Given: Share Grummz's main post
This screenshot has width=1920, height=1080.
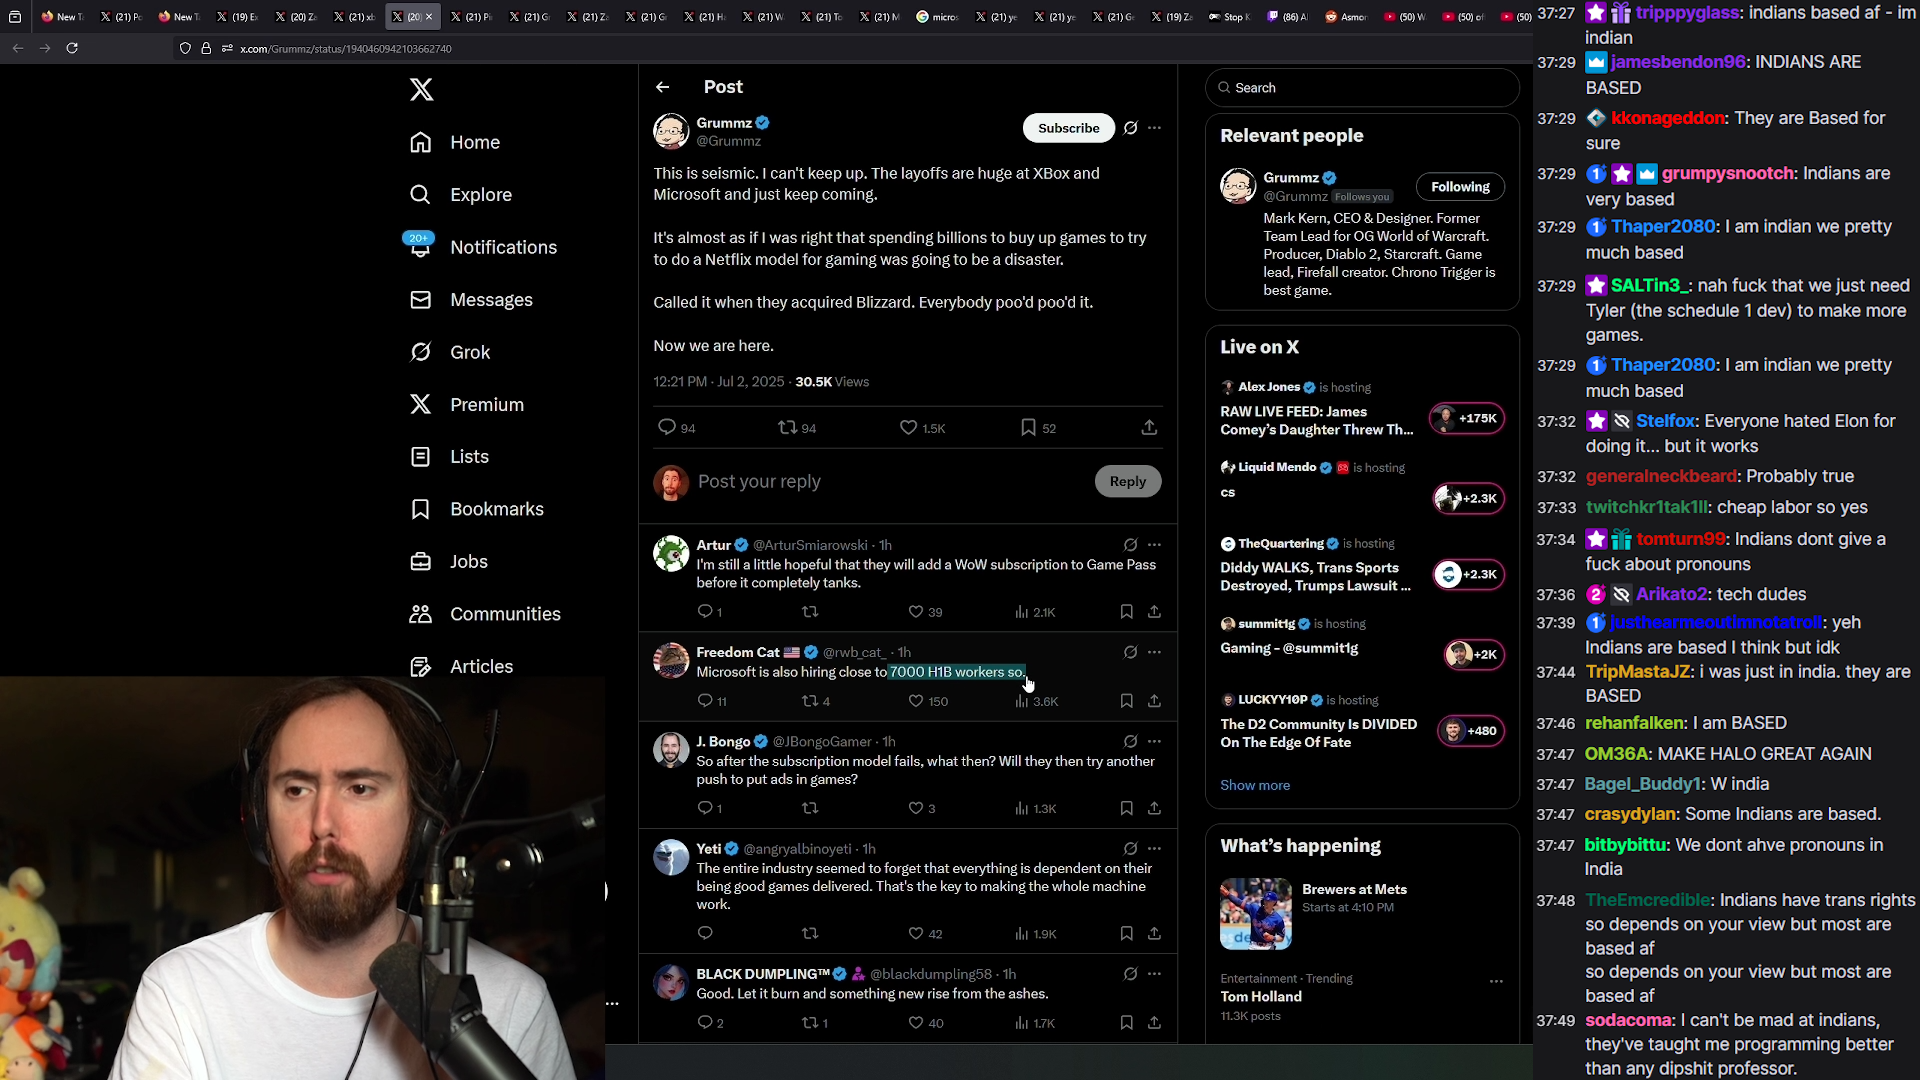Looking at the screenshot, I should coord(1149,428).
